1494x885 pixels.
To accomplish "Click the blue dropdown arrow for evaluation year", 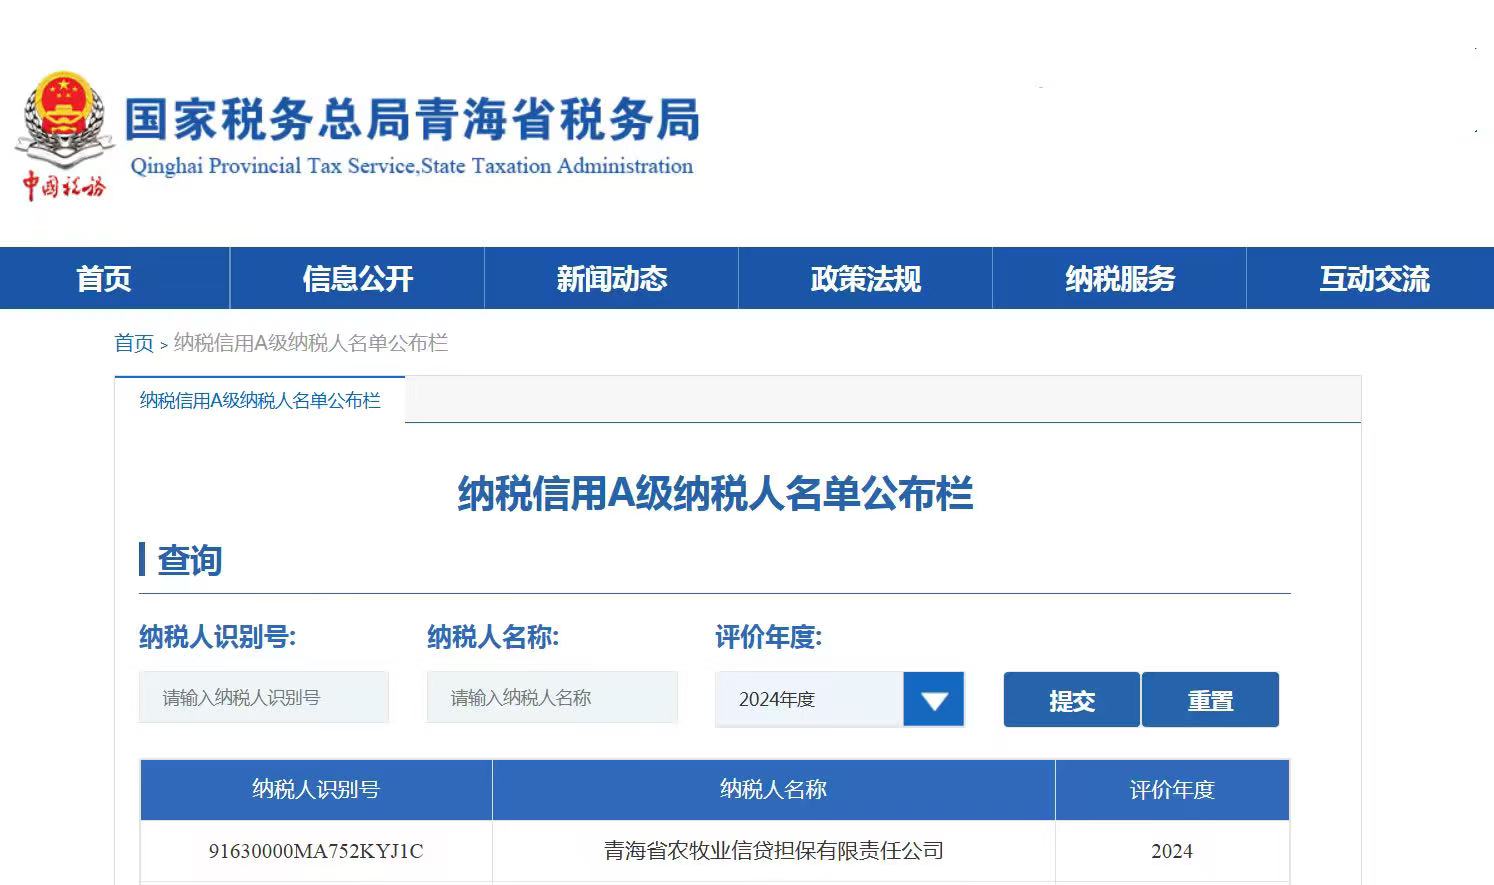I will coord(933,699).
